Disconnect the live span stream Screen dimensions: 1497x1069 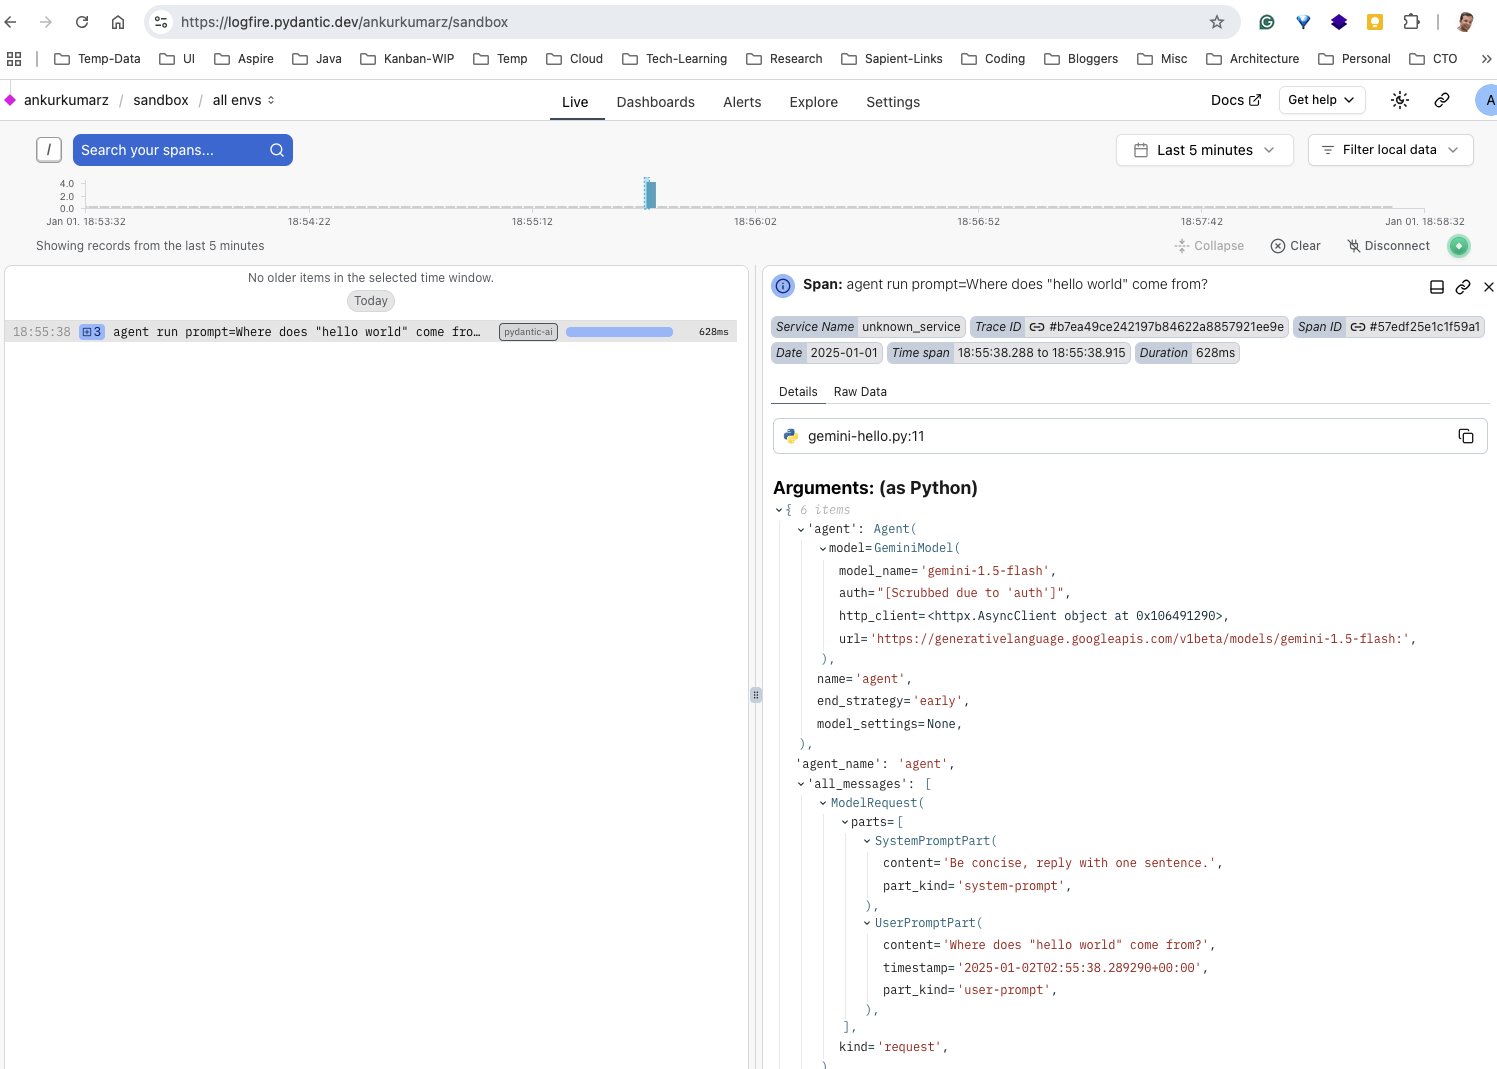1388,246
